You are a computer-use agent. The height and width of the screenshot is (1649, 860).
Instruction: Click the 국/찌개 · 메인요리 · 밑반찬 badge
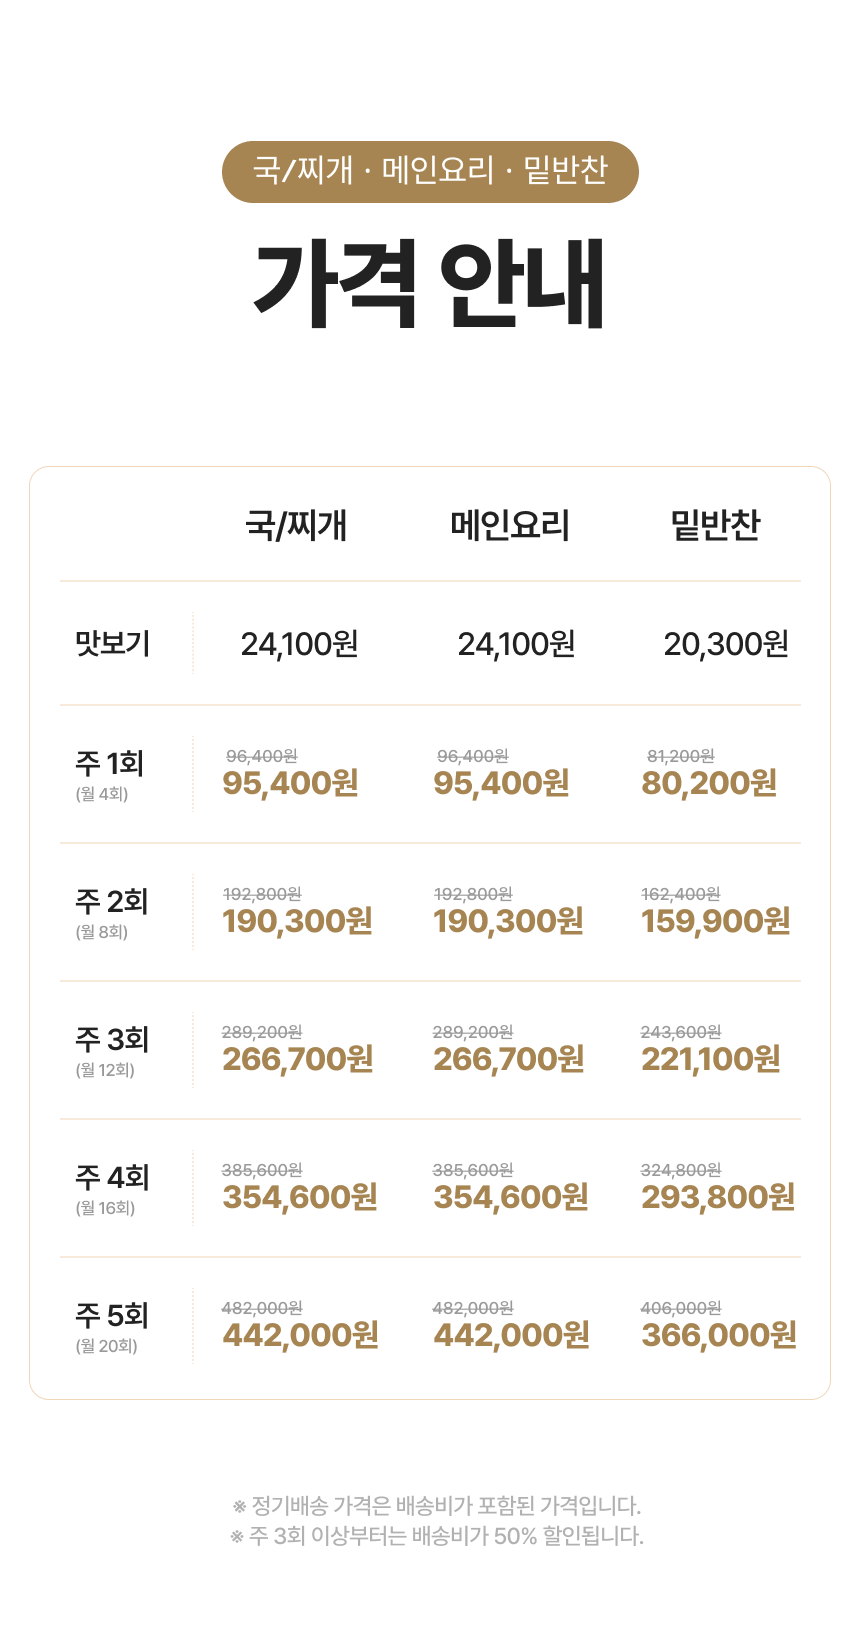pyautogui.click(x=430, y=171)
